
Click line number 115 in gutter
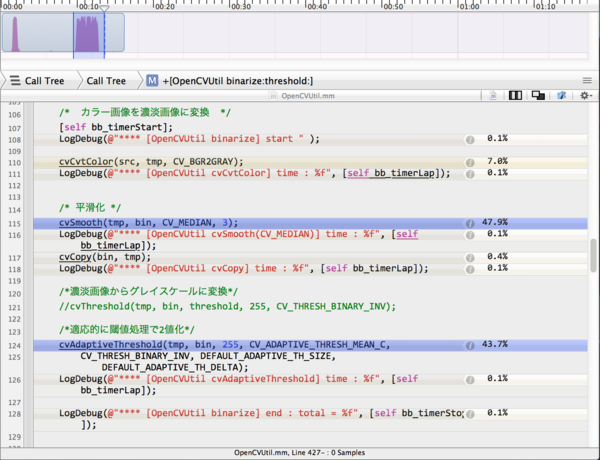[15, 224]
